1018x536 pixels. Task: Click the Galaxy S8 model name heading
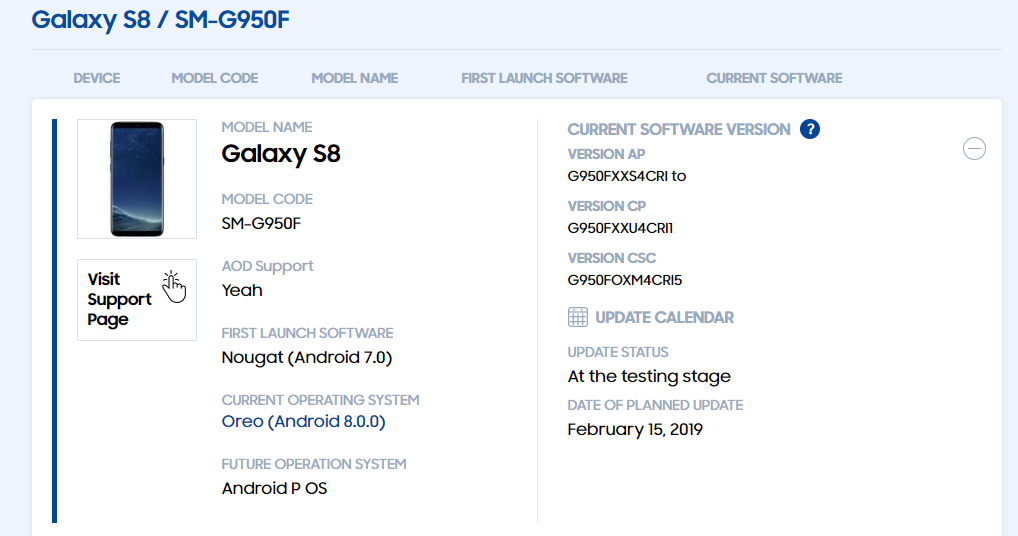(x=280, y=154)
